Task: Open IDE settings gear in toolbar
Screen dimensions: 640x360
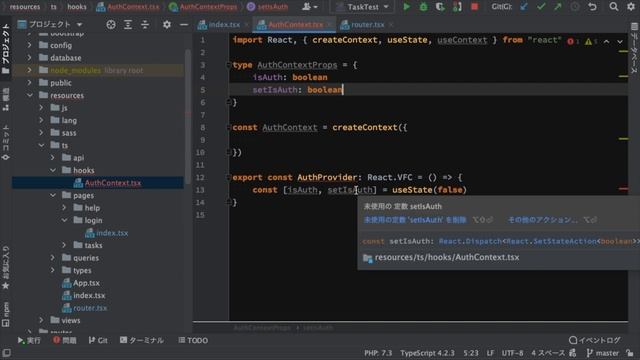Action: pyautogui.click(x=631, y=7)
